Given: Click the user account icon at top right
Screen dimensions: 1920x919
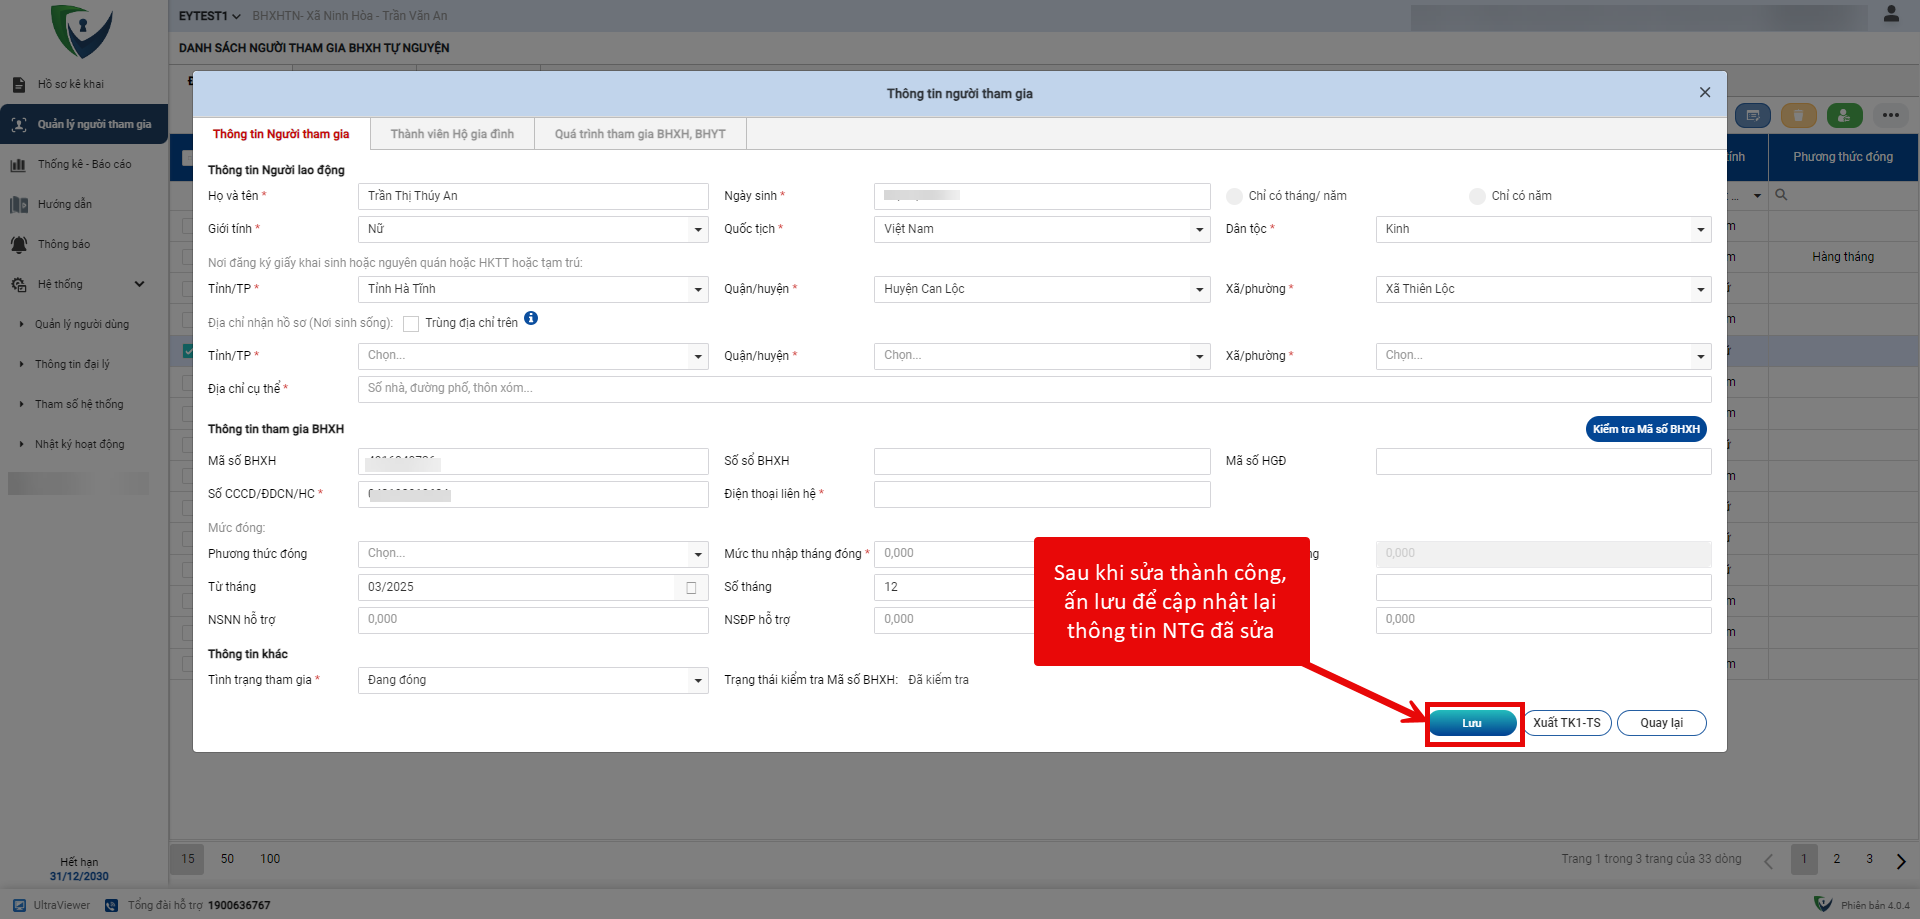Looking at the screenshot, I should pos(1891,14).
